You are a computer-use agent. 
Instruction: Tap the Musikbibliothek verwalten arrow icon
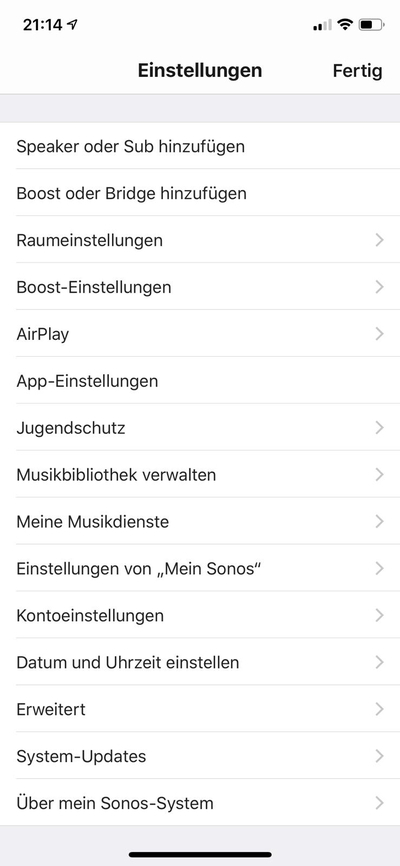point(379,475)
